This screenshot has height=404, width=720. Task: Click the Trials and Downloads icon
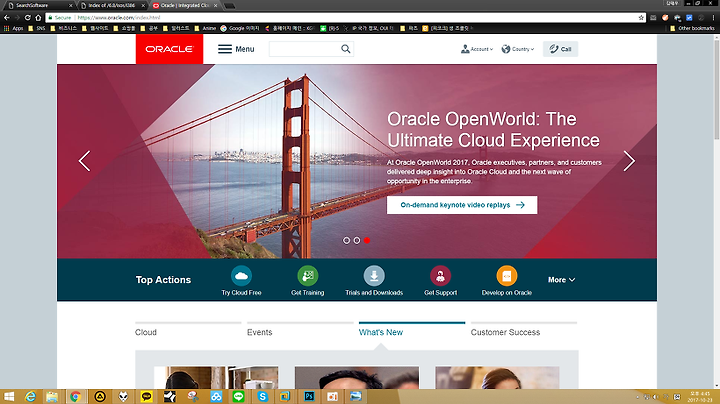[x=374, y=276]
